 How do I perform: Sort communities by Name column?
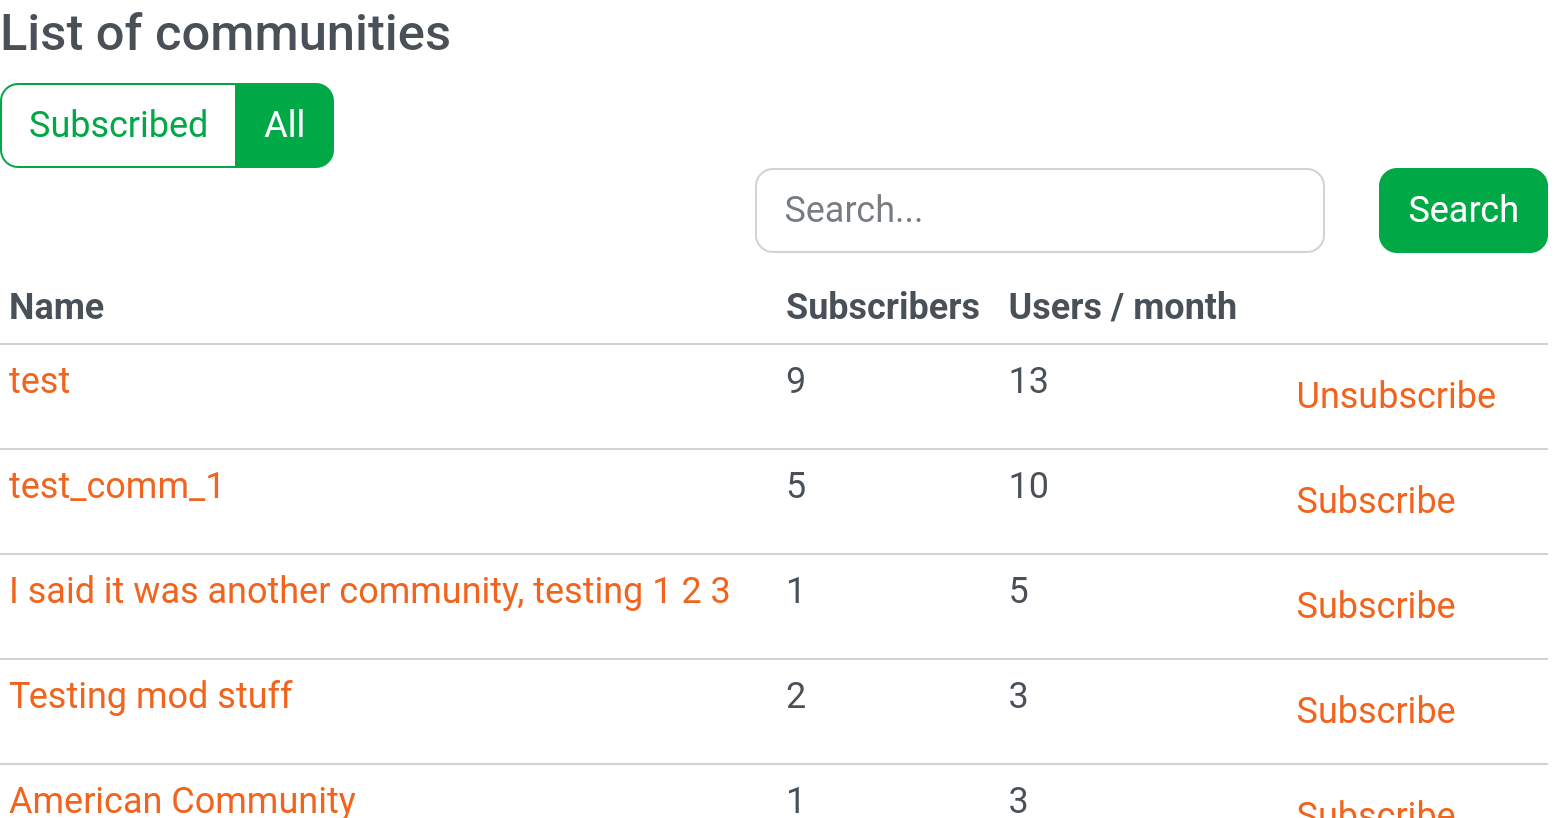[56, 306]
